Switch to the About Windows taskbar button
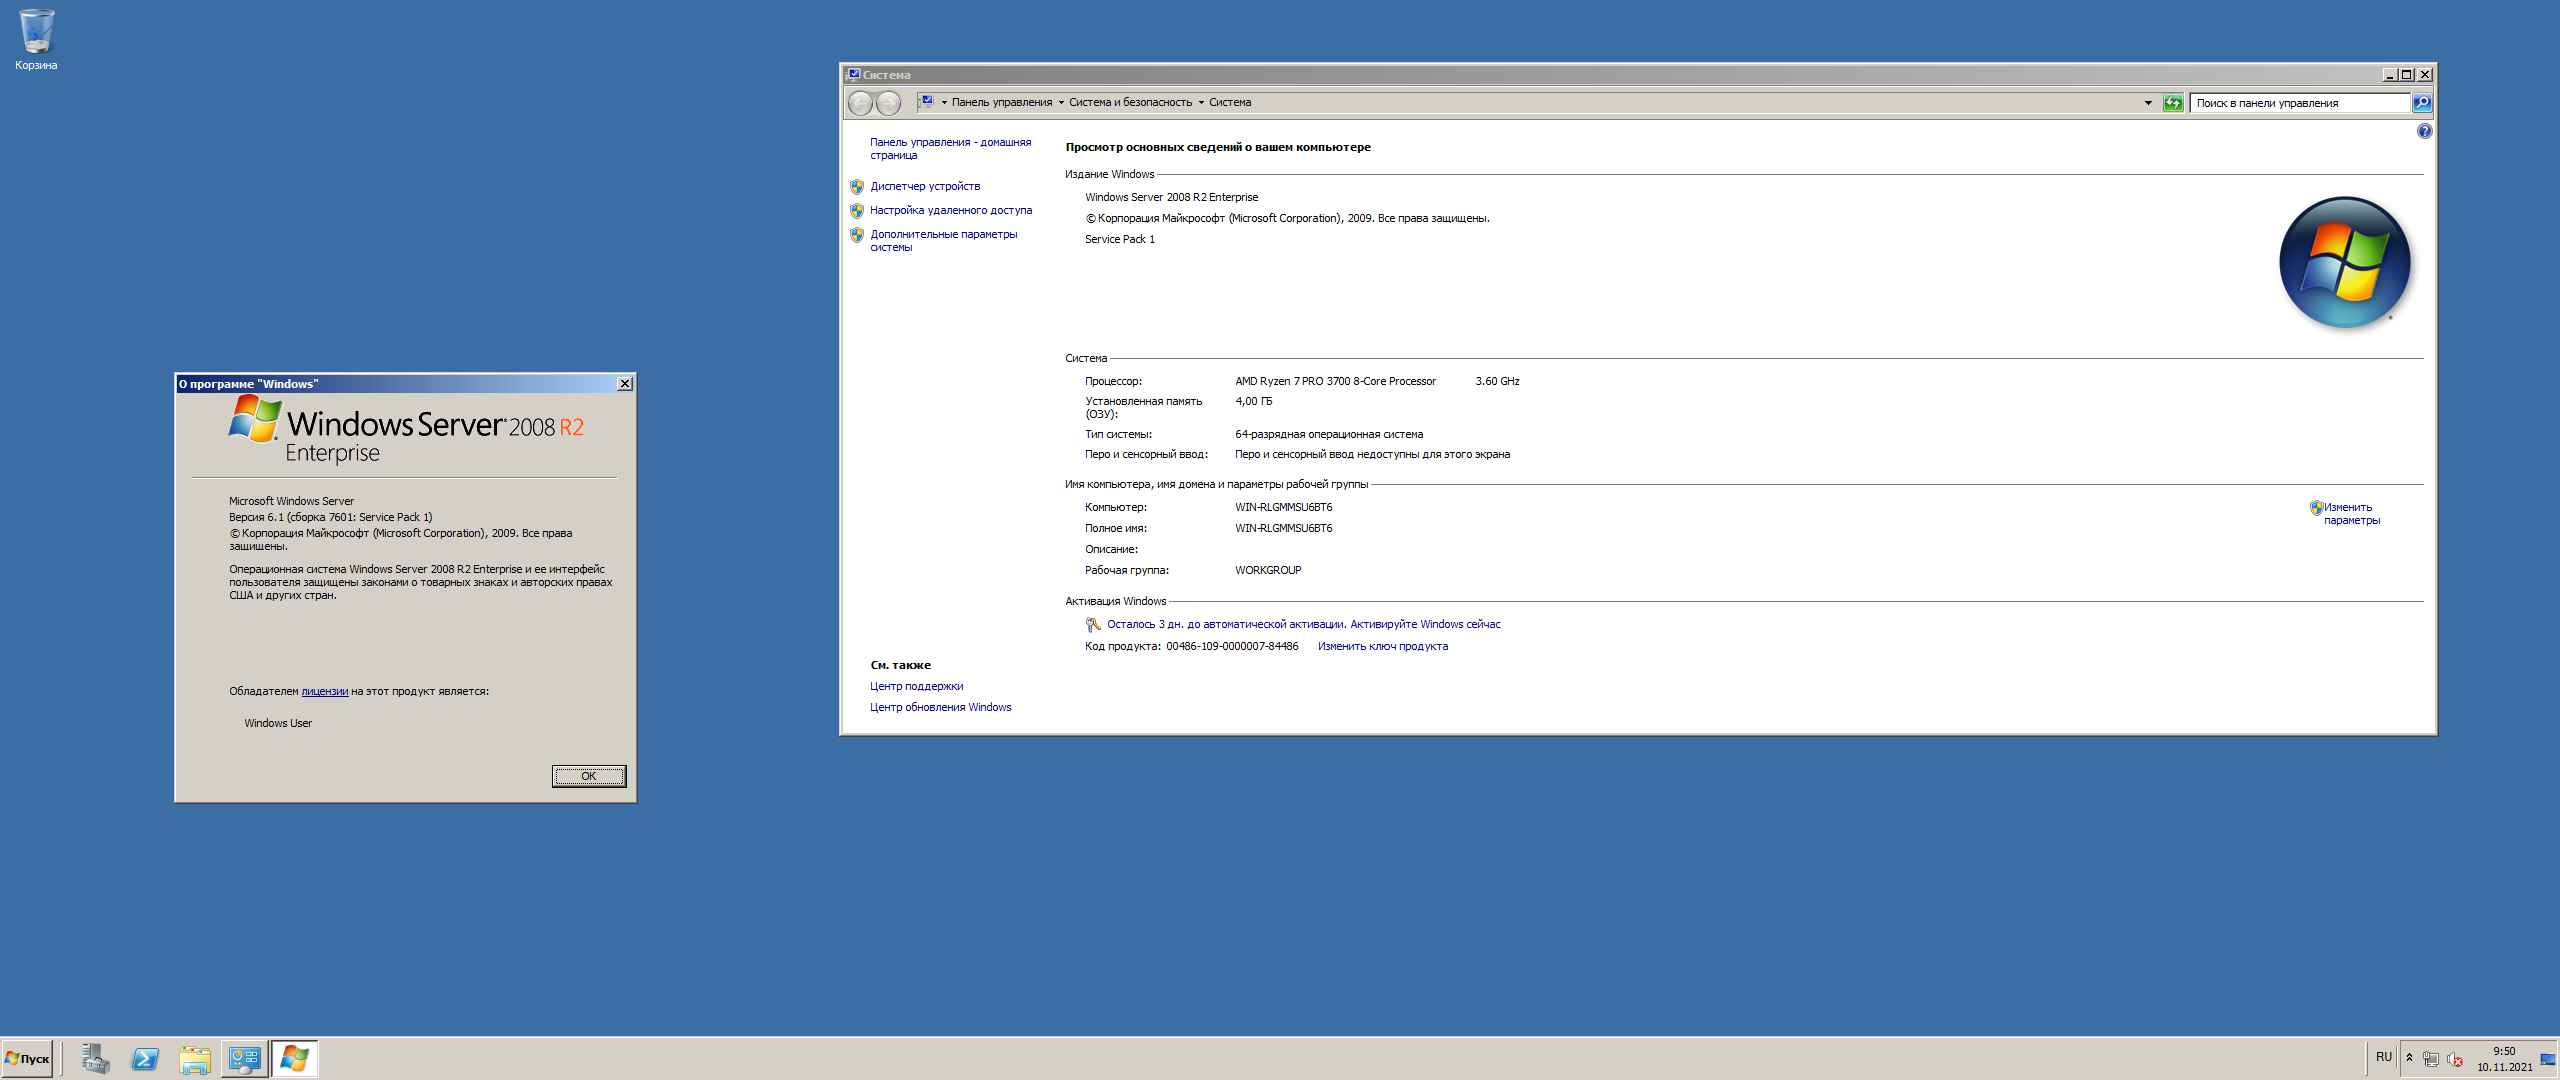The height and width of the screenshot is (1080, 2560). pos(294,1059)
